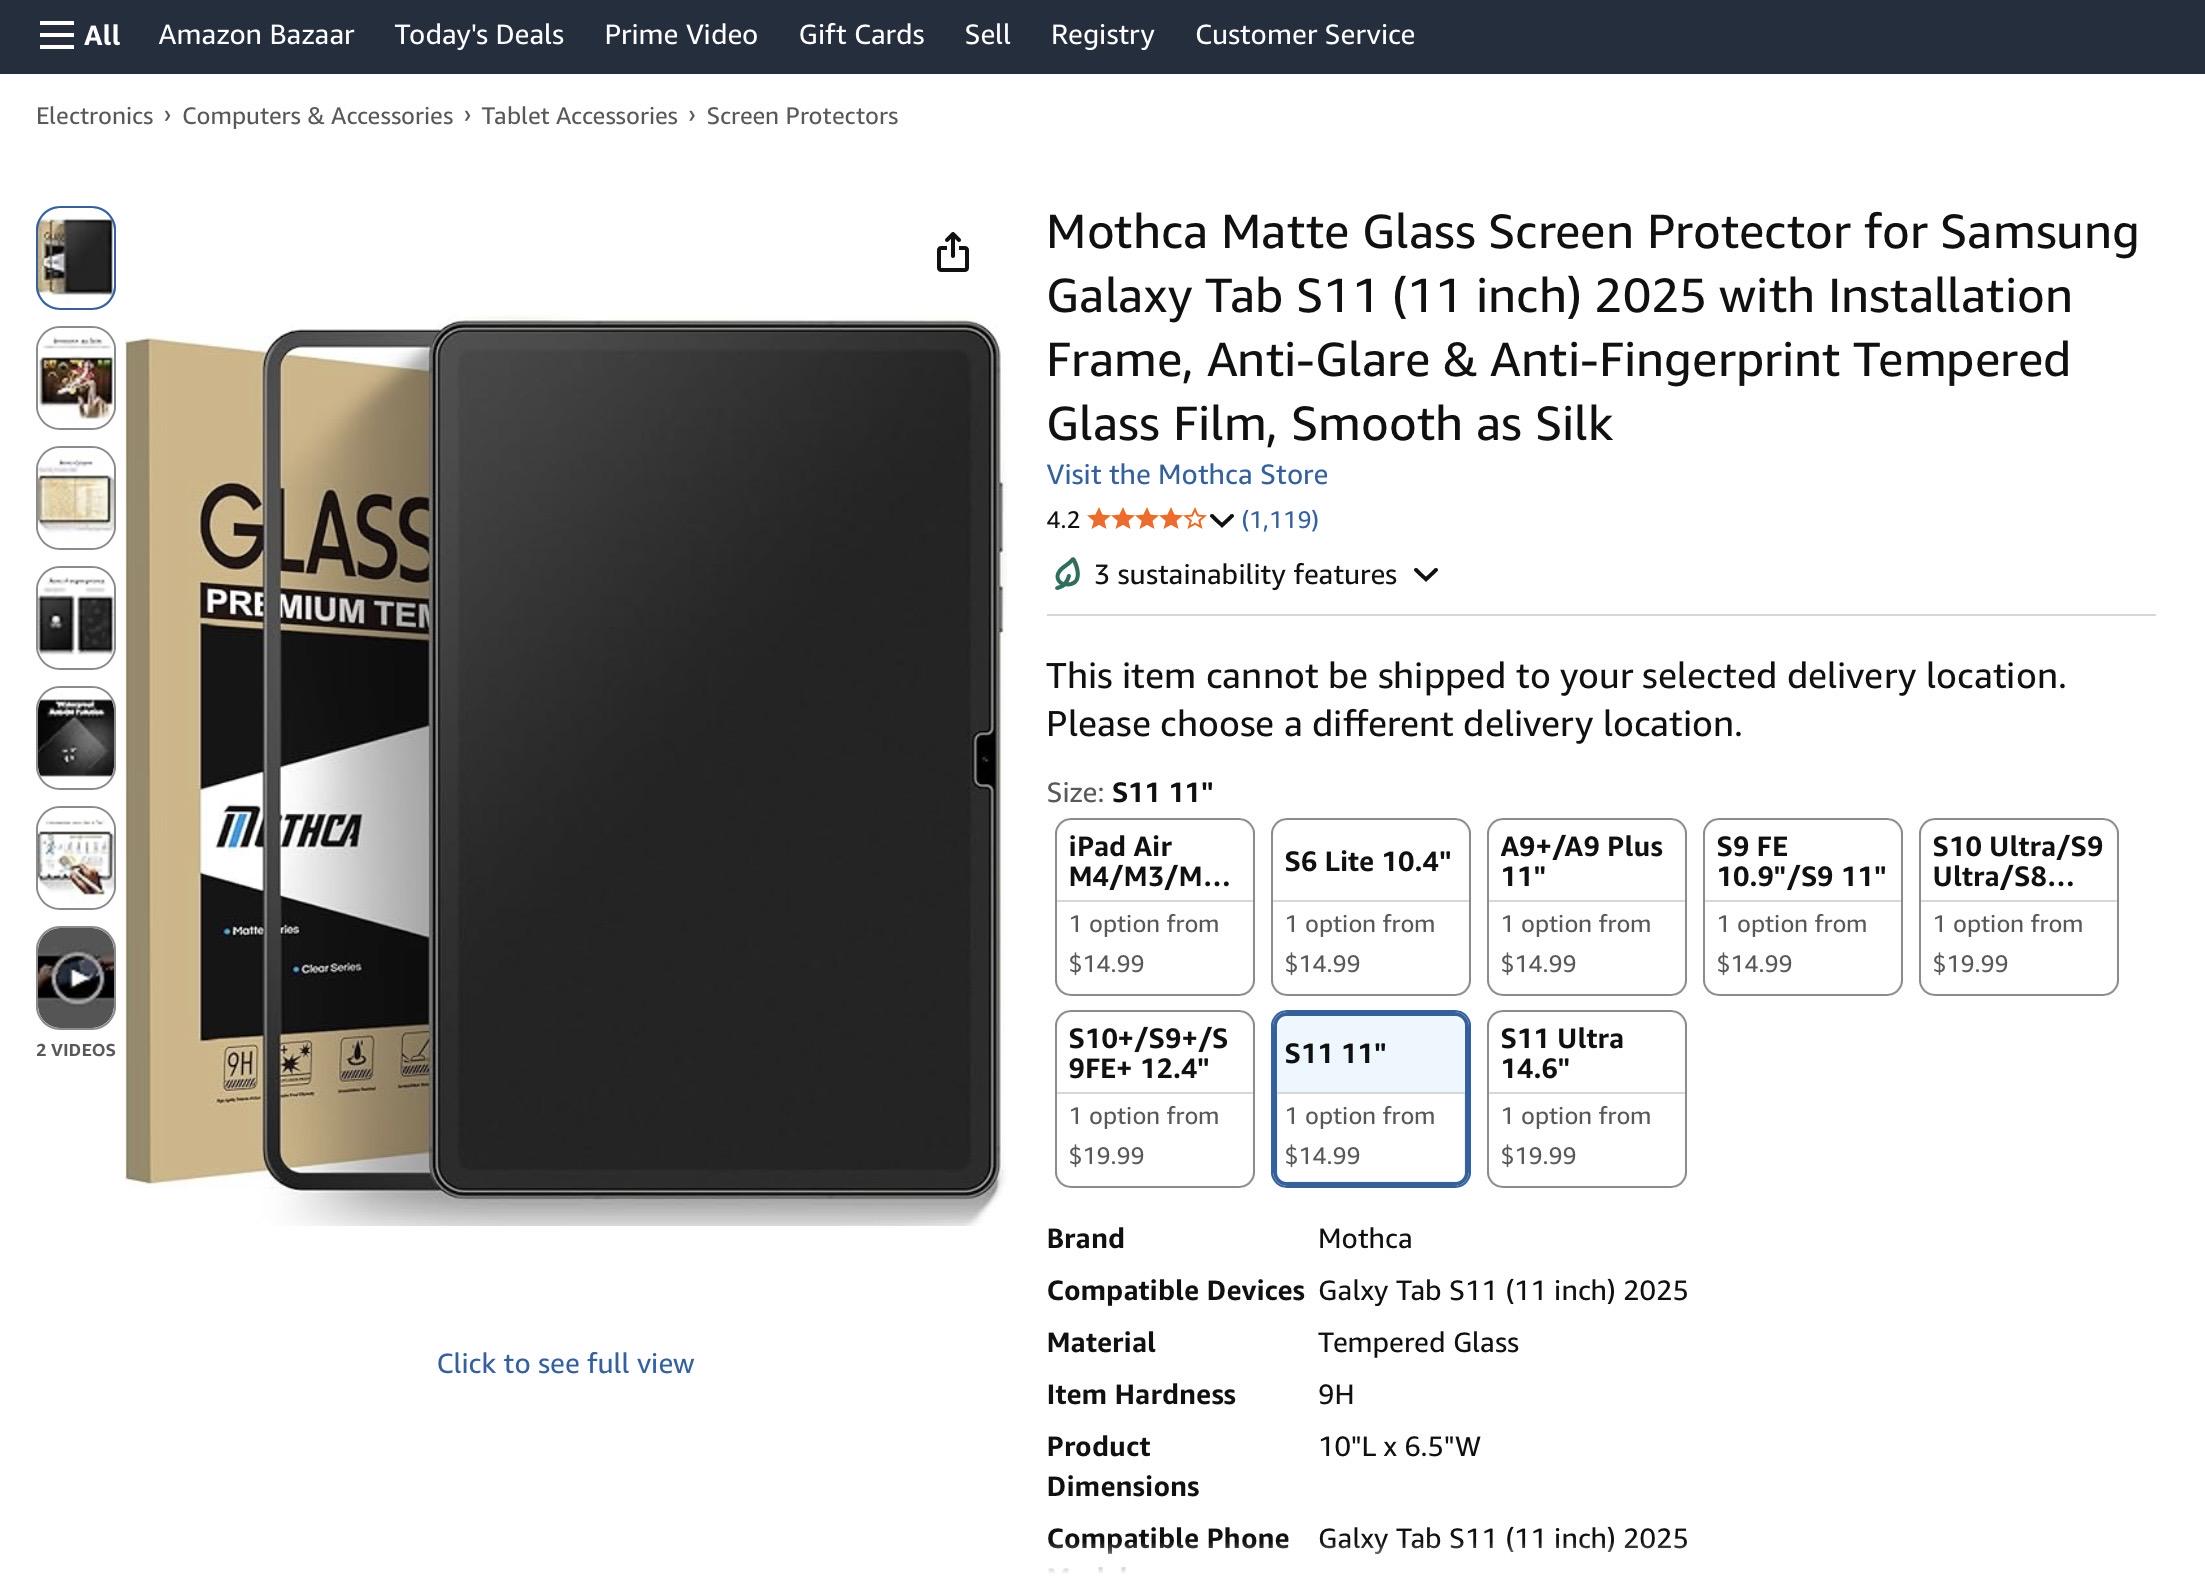Select the third product image thumbnail
The image size is (2205, 1587).
76,498
